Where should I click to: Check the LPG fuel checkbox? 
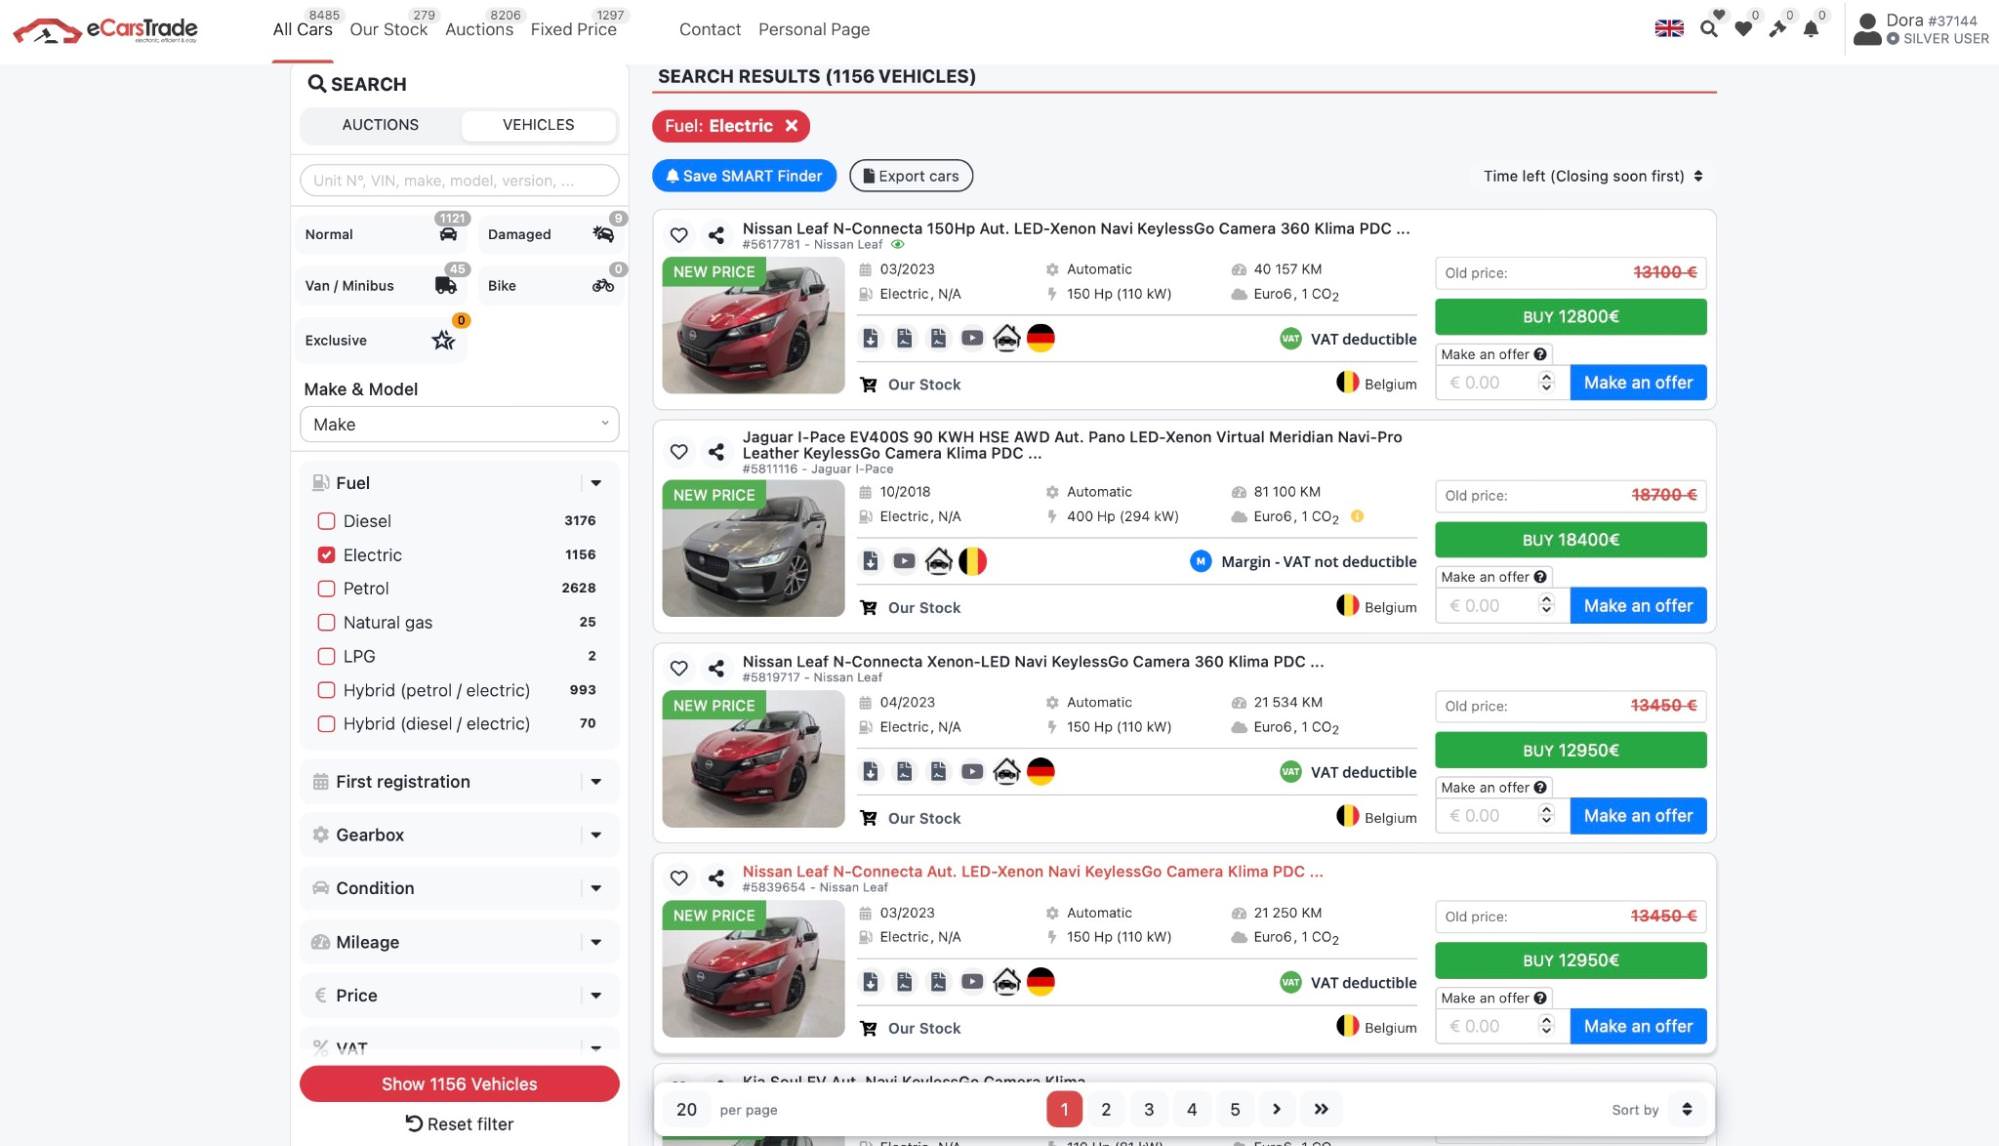tap(326, 656)
